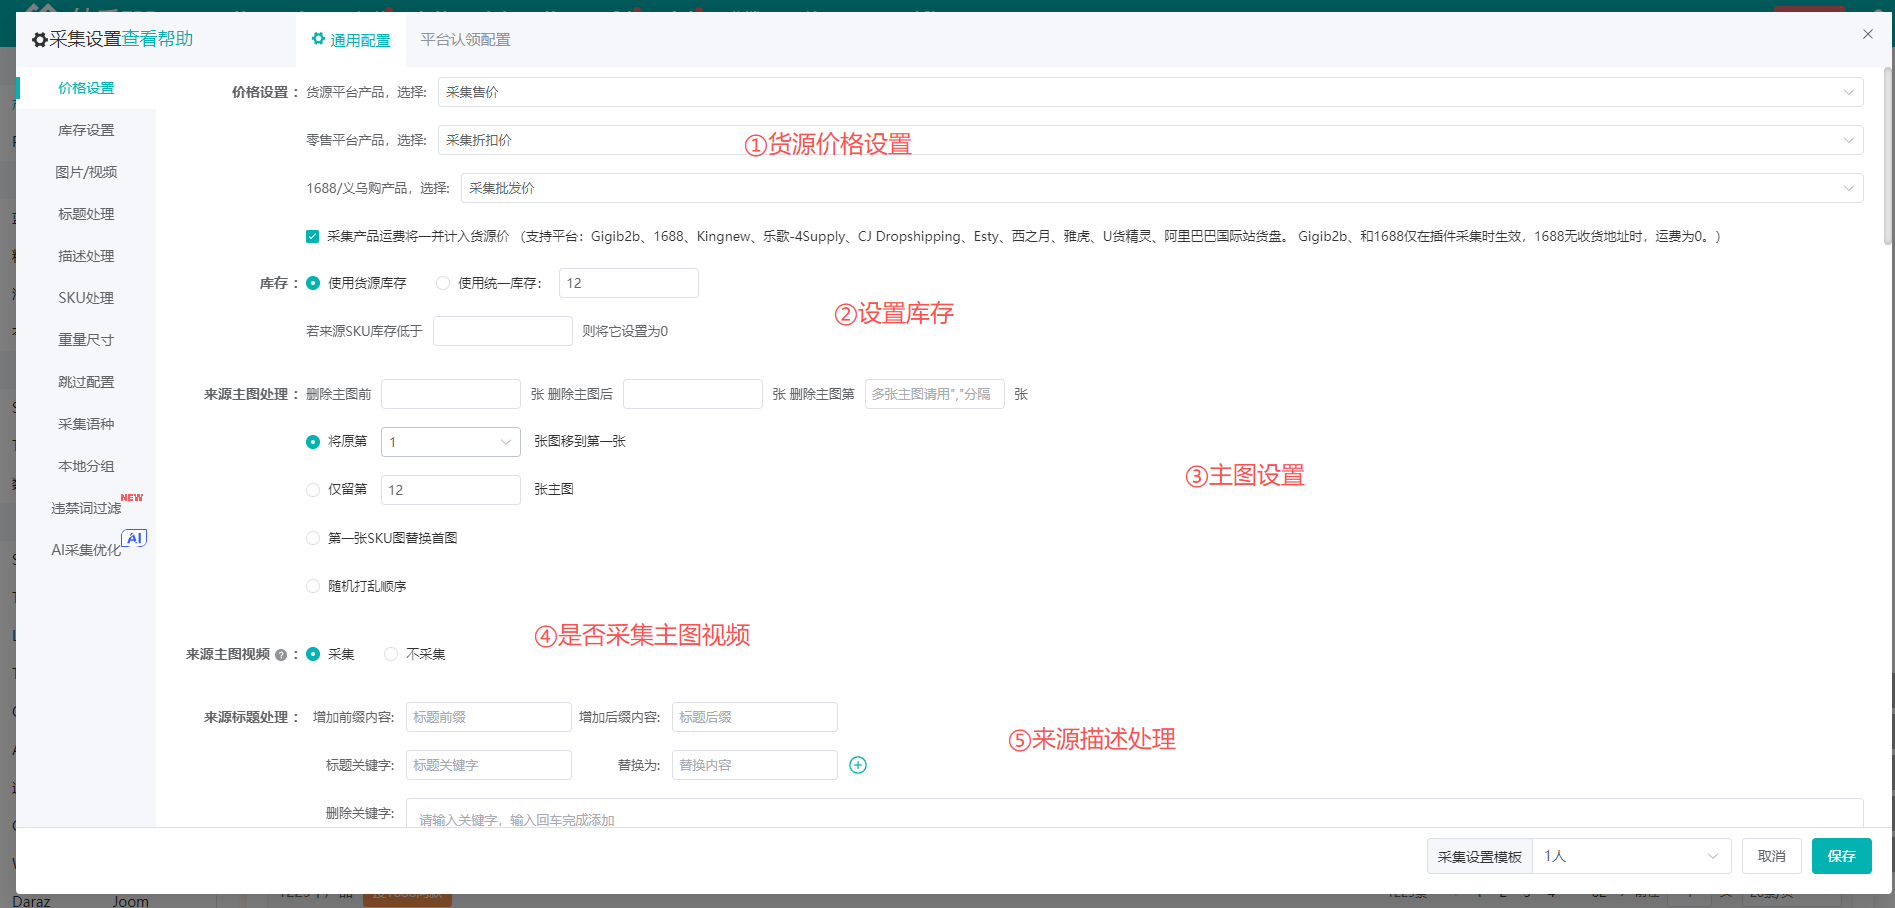Open the 采集设置模板 dropdown
This screenshot has height=908, width=1895.
pos(1631,856)
